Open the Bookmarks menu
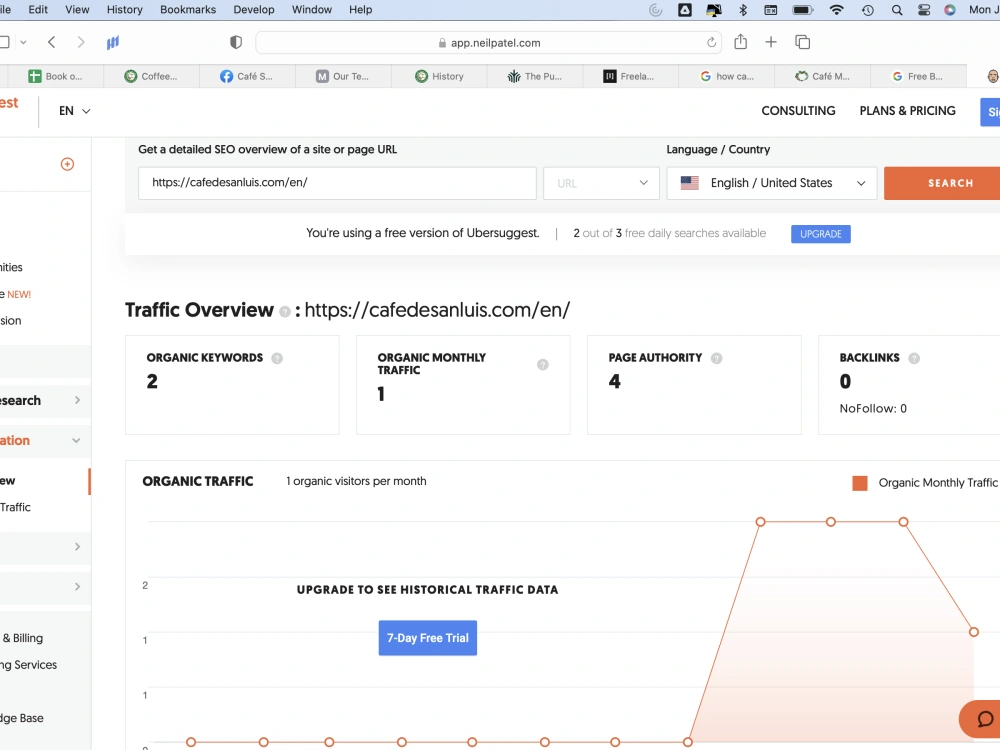The height and width of the screenshot is (750, 1000). click(188, 10)
